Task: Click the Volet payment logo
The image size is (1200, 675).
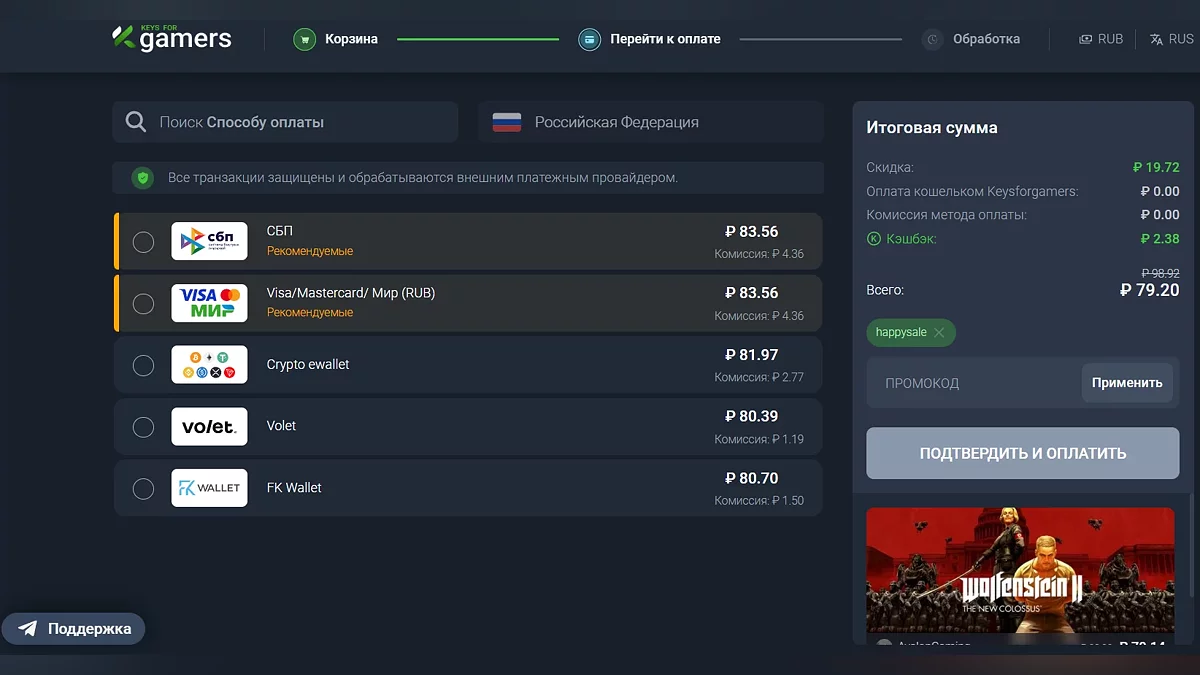Action: coord(209,427)
